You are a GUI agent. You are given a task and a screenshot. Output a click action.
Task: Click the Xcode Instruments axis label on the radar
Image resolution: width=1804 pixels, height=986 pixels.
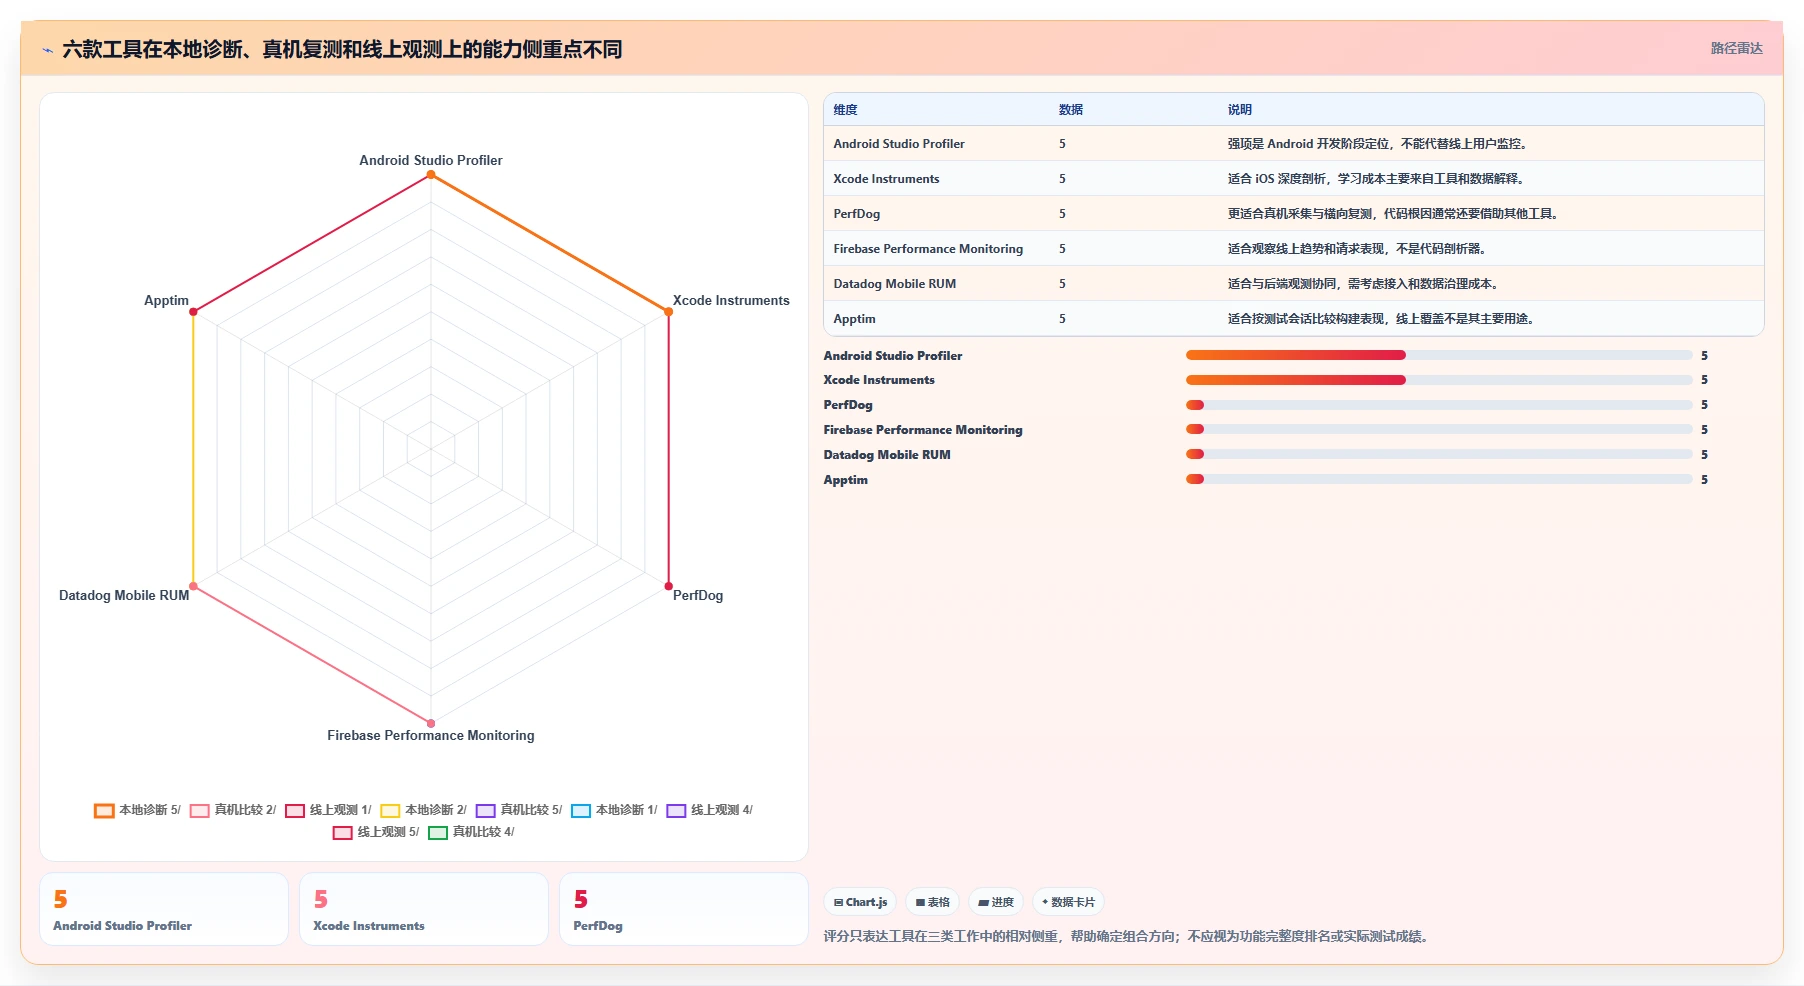[731, 300]
